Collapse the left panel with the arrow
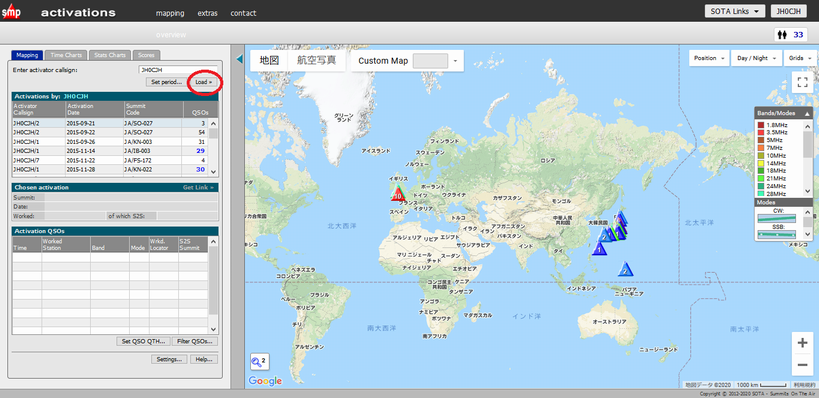This screenshot has width=819, height=398. 239,59
